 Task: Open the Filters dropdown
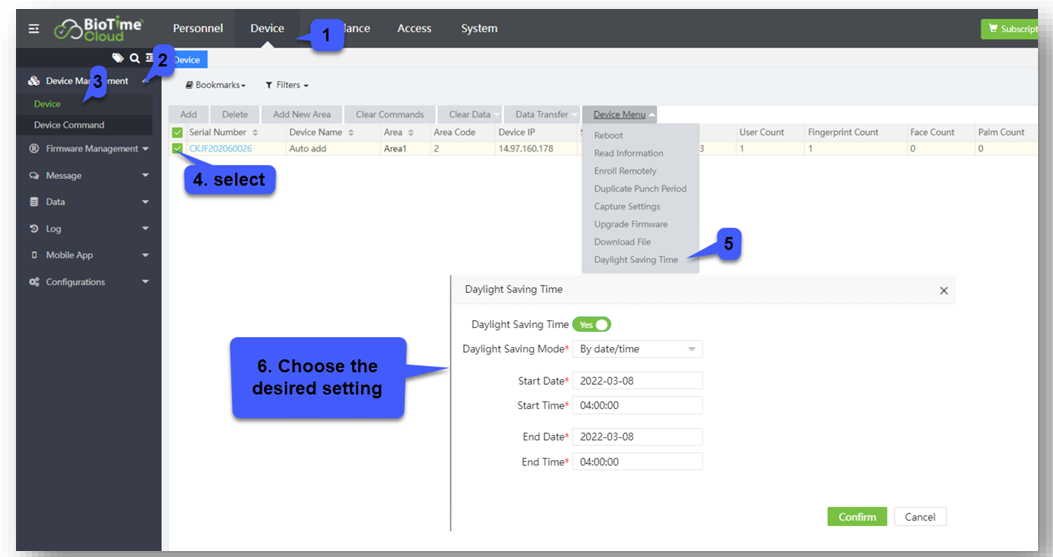[x=287, y=86]
